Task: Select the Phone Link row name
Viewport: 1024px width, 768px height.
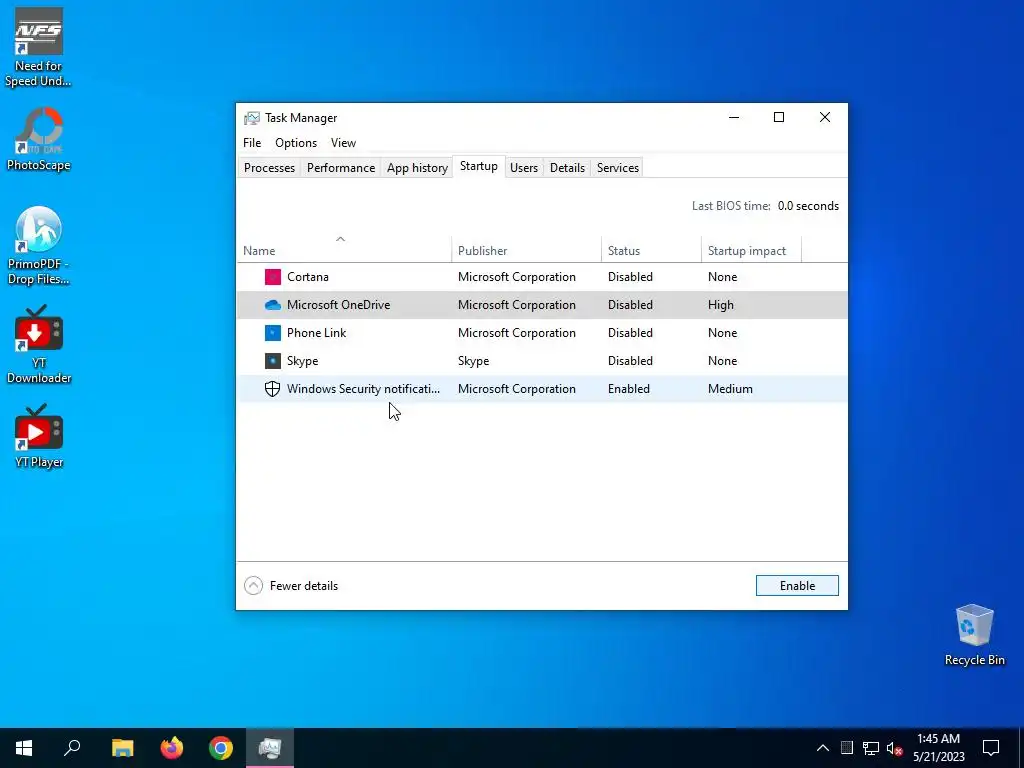Action: pos(317,333)
